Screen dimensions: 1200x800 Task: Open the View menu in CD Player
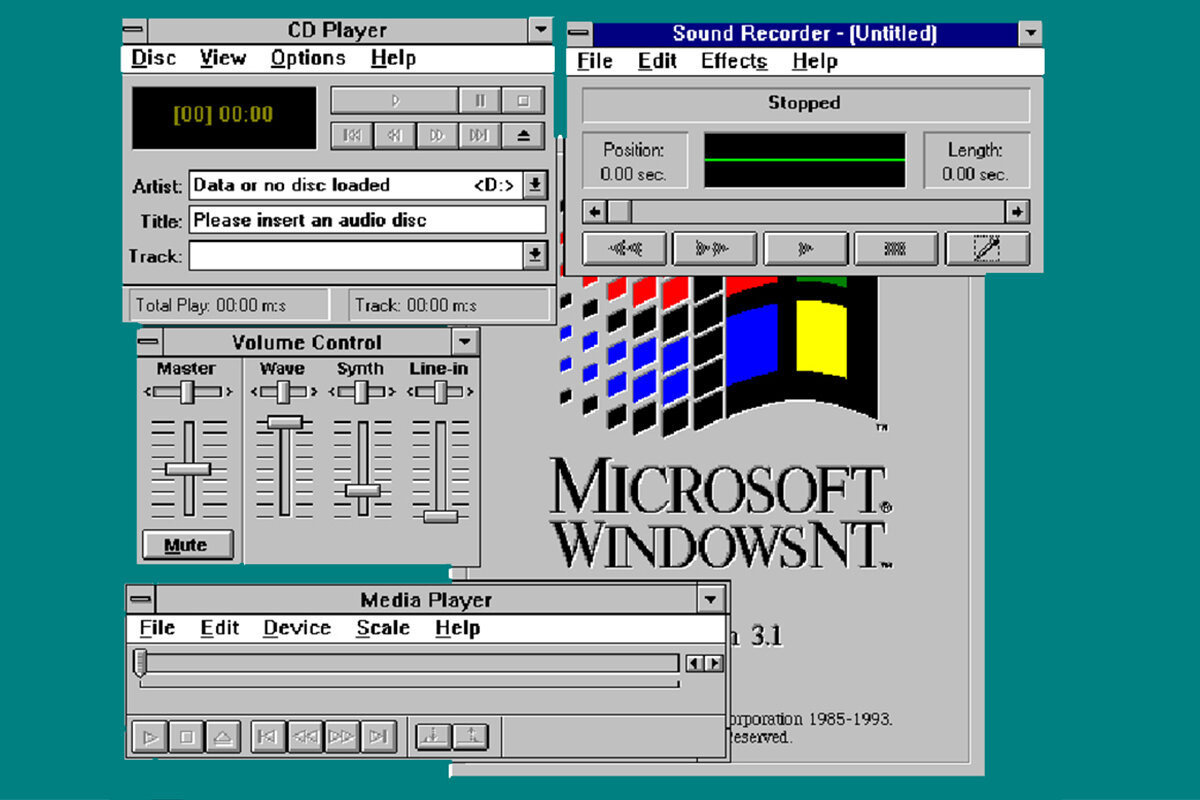click(222, 58)
